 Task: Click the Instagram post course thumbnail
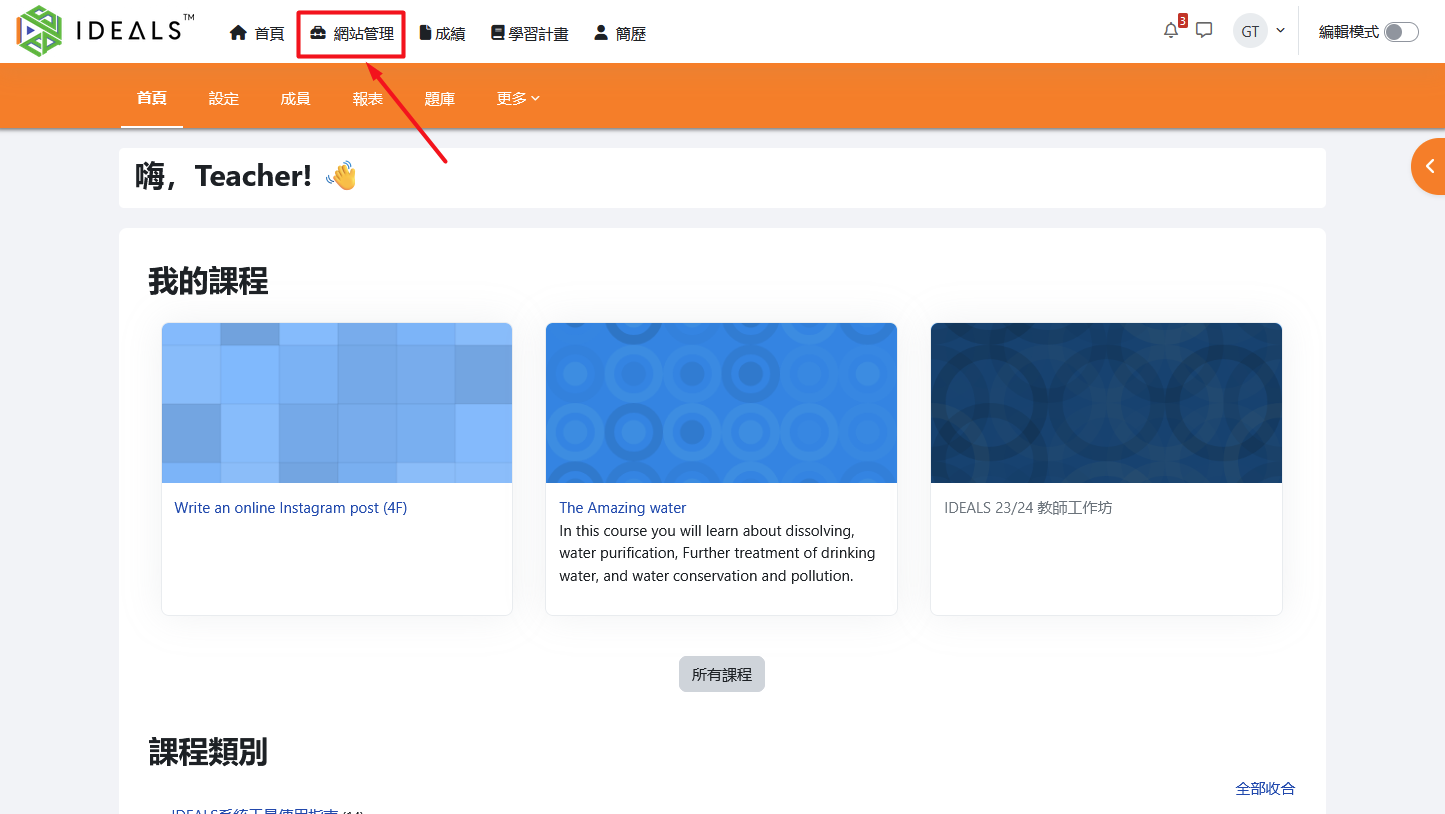click(337, 403)
